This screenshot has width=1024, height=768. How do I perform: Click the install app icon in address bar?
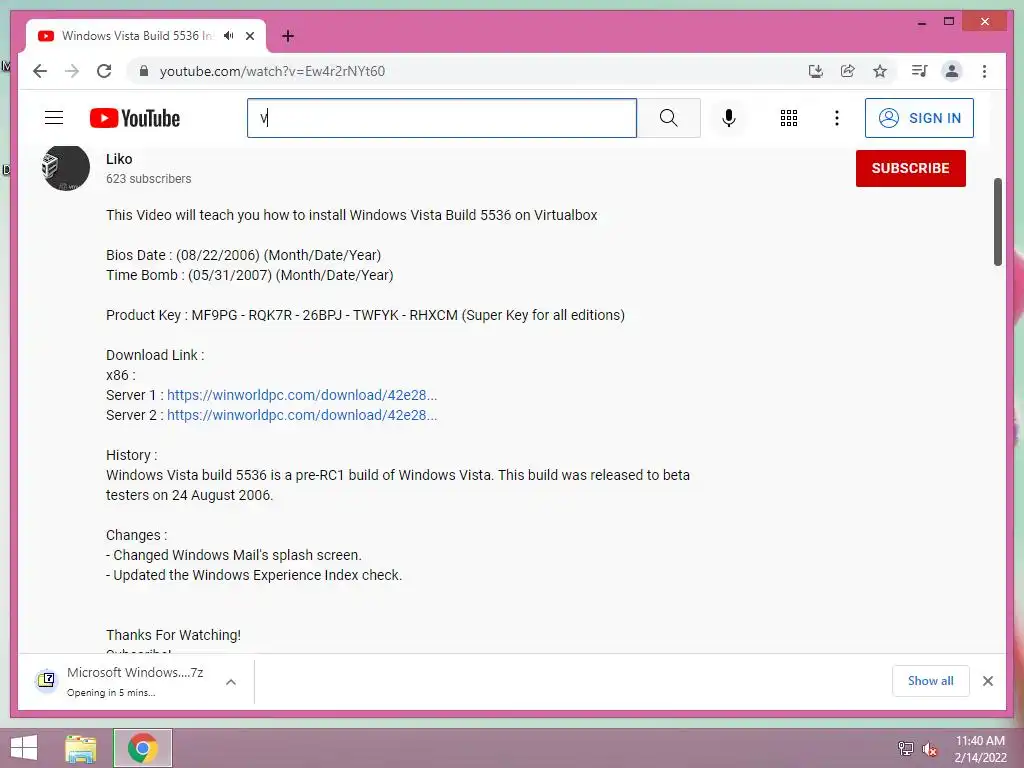[816, 71]
